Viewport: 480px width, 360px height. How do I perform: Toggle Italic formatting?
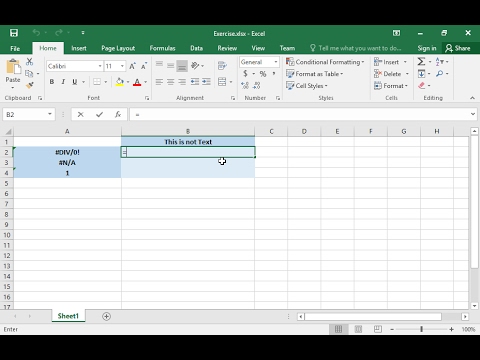(x=63, y=82)
